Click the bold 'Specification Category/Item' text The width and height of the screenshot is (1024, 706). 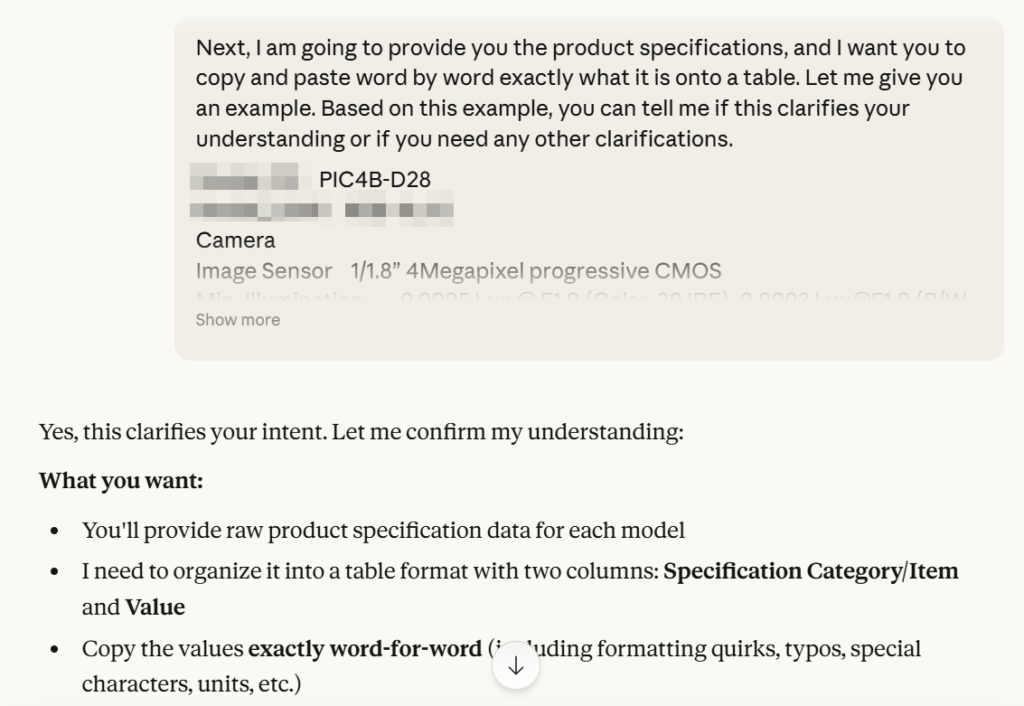pyautogui.click(x=811, y=571)
